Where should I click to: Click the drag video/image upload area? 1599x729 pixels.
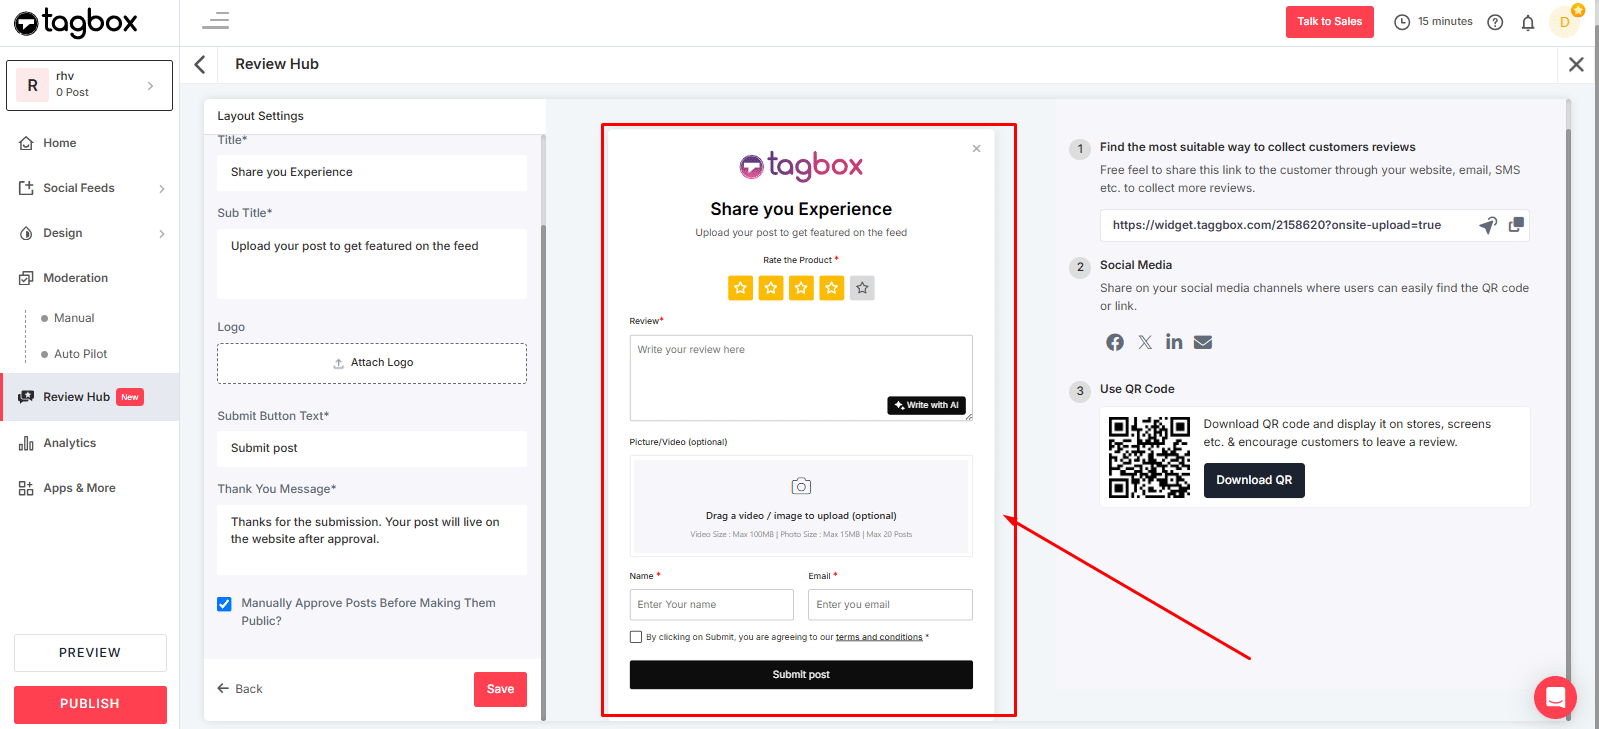pyautogui.click(x=801, y=506)
